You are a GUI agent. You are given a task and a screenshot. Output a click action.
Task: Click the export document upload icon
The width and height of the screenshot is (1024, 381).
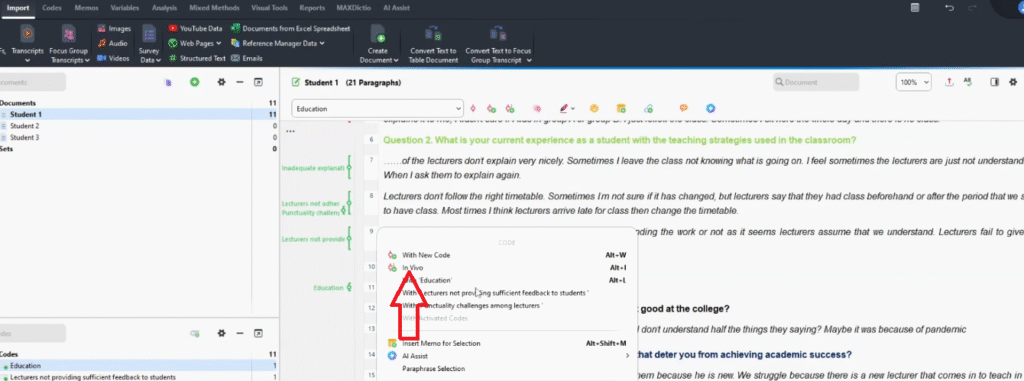[x=949, y=82]
